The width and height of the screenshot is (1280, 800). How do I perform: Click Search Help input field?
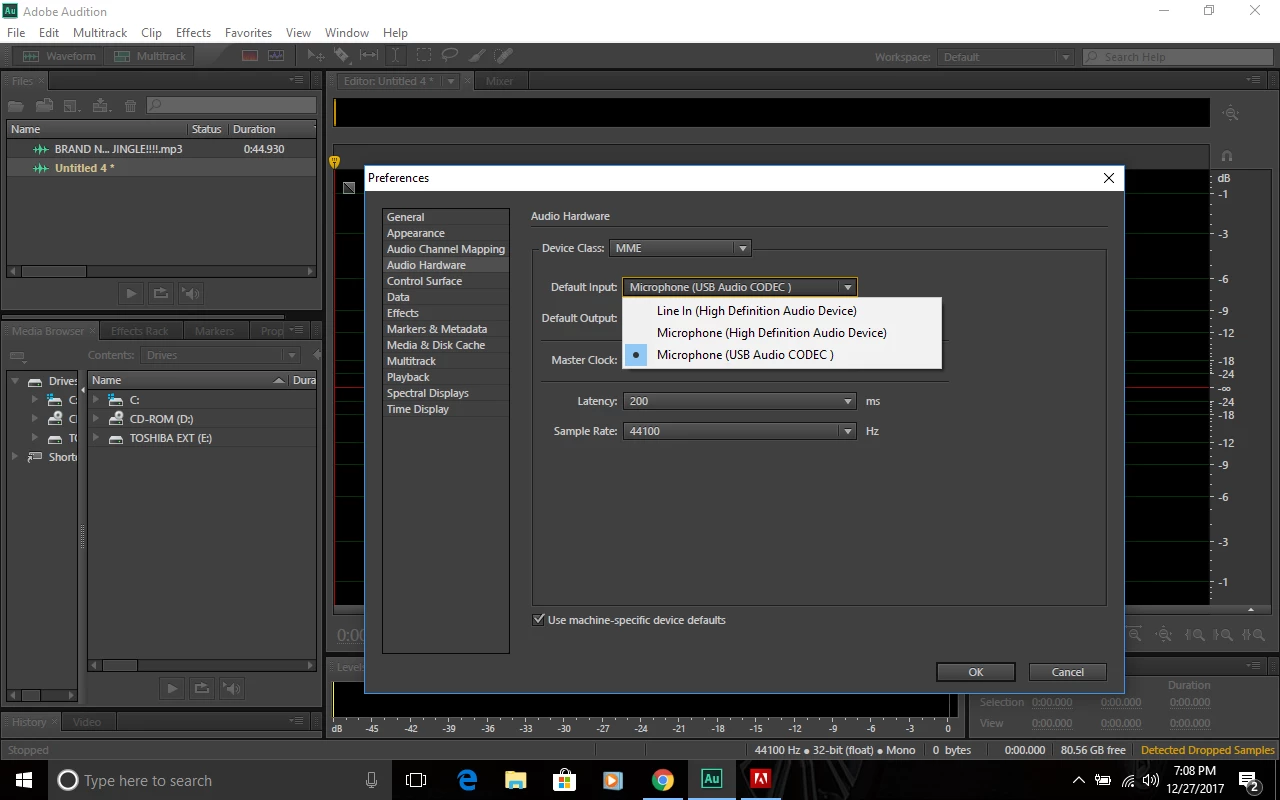(1178, 57)
